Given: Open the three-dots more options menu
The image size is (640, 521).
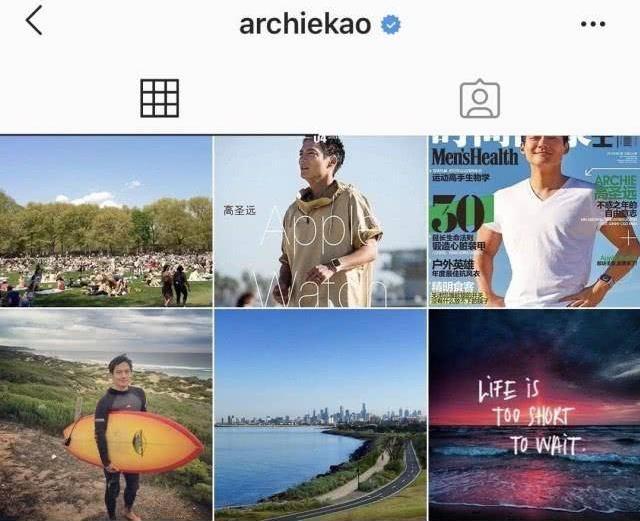Looking at the screenshot, I should pos(593,24).
